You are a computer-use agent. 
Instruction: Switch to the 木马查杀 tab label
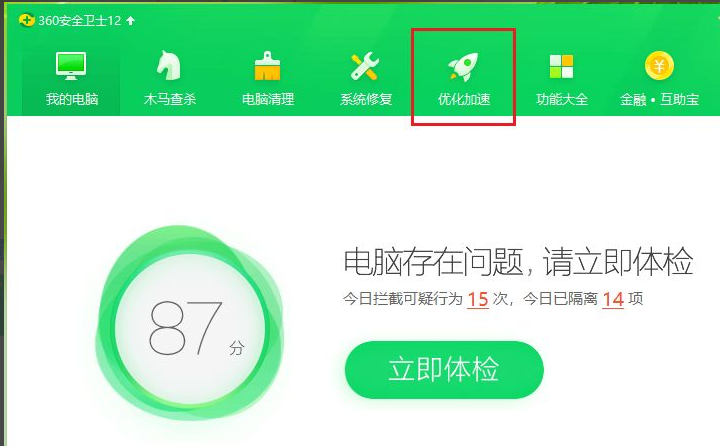[x=170, y=99]
